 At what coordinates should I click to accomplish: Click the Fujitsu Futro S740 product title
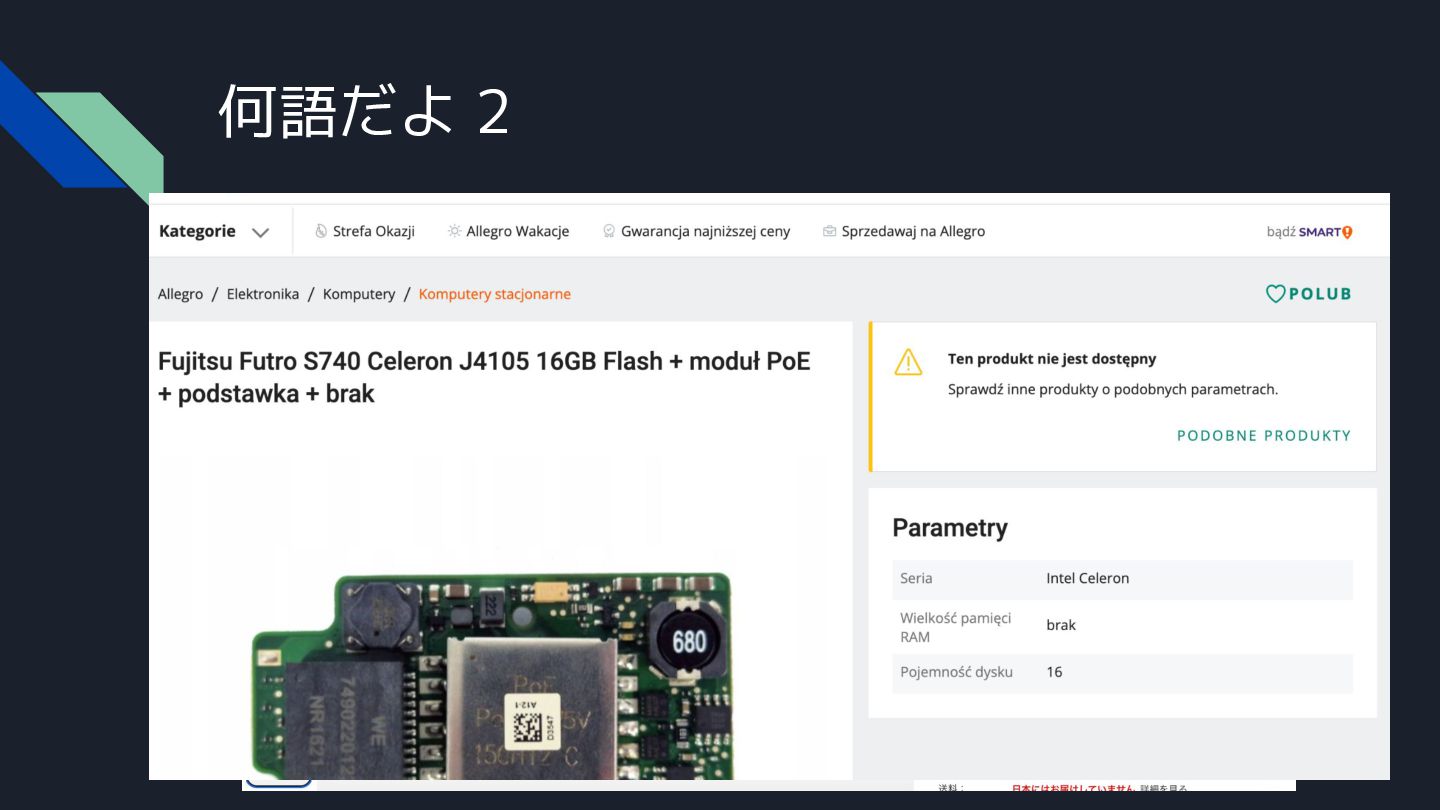tap(484, 377)
